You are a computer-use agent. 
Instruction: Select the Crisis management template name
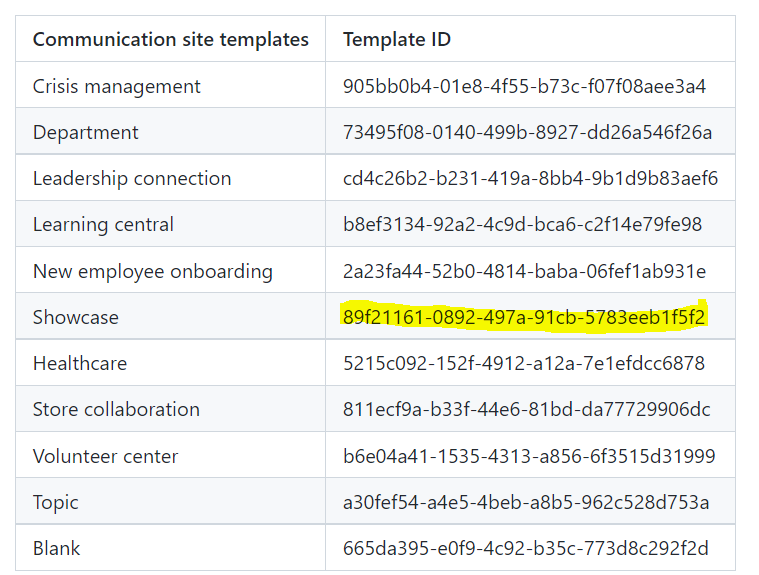(x=116, y=87)
